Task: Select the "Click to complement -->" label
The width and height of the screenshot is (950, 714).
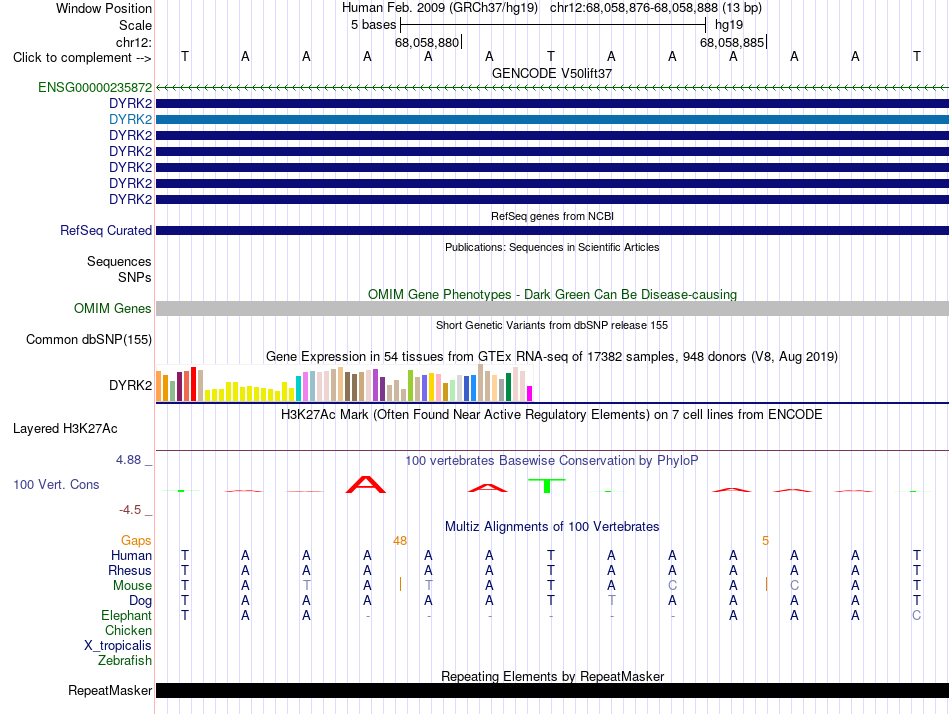Action: [x=82, y=58]
